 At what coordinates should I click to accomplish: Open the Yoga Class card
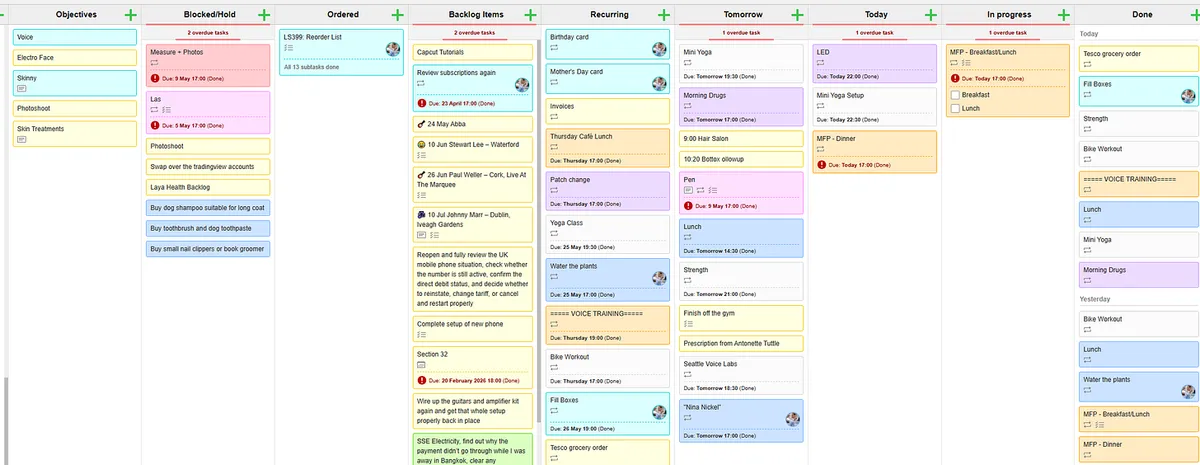608,234
